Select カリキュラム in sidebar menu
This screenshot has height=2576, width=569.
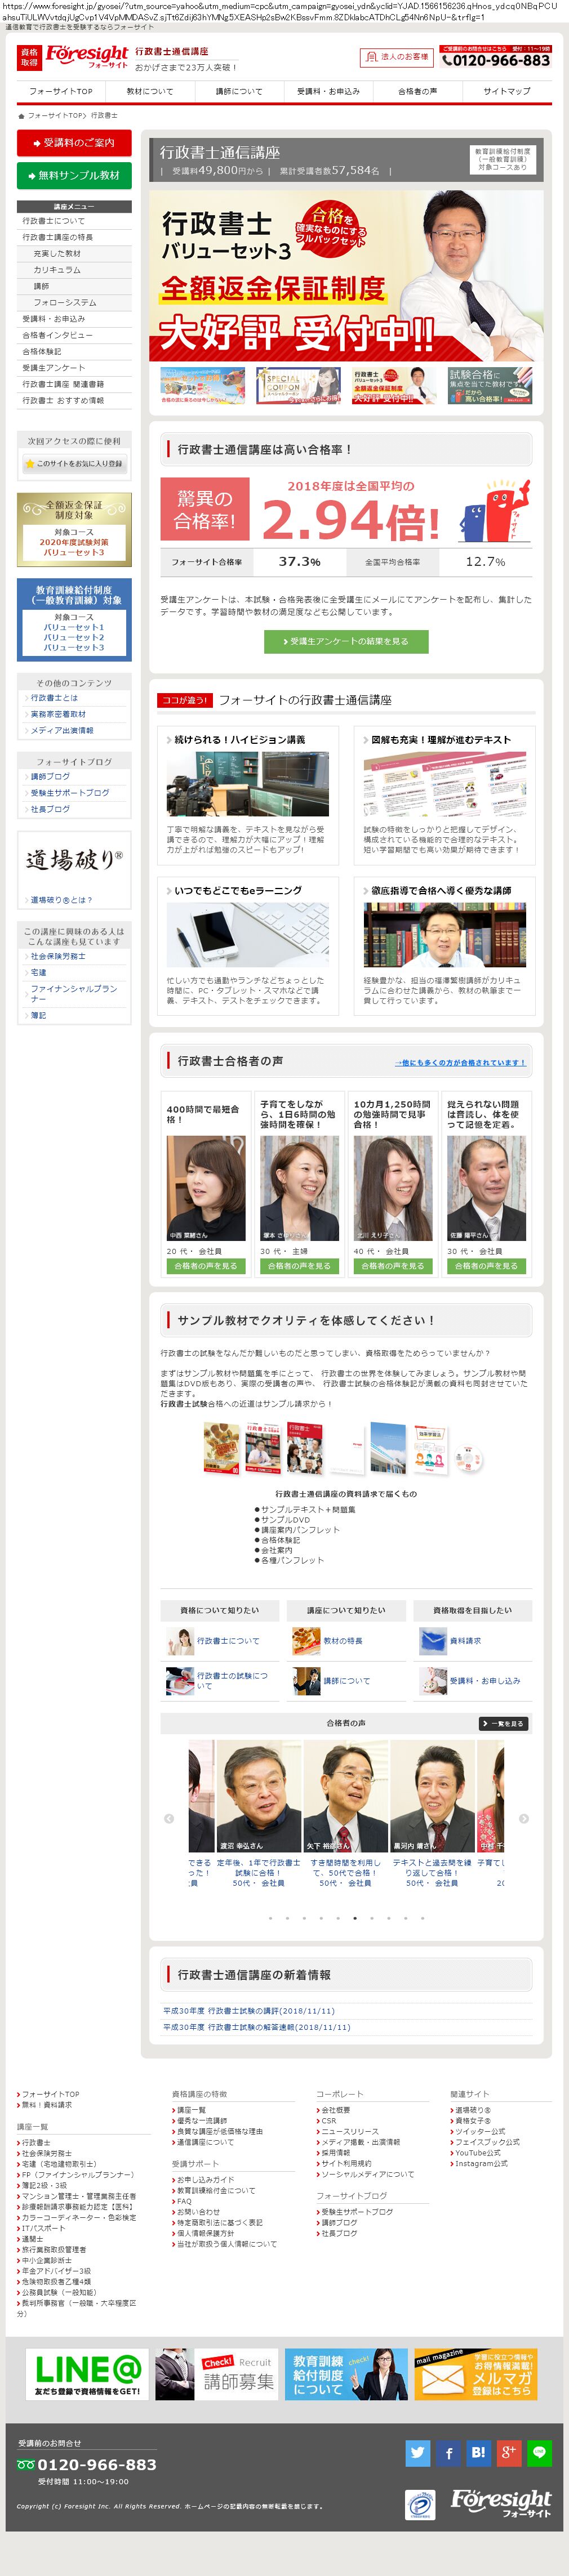tap(74, 270)
